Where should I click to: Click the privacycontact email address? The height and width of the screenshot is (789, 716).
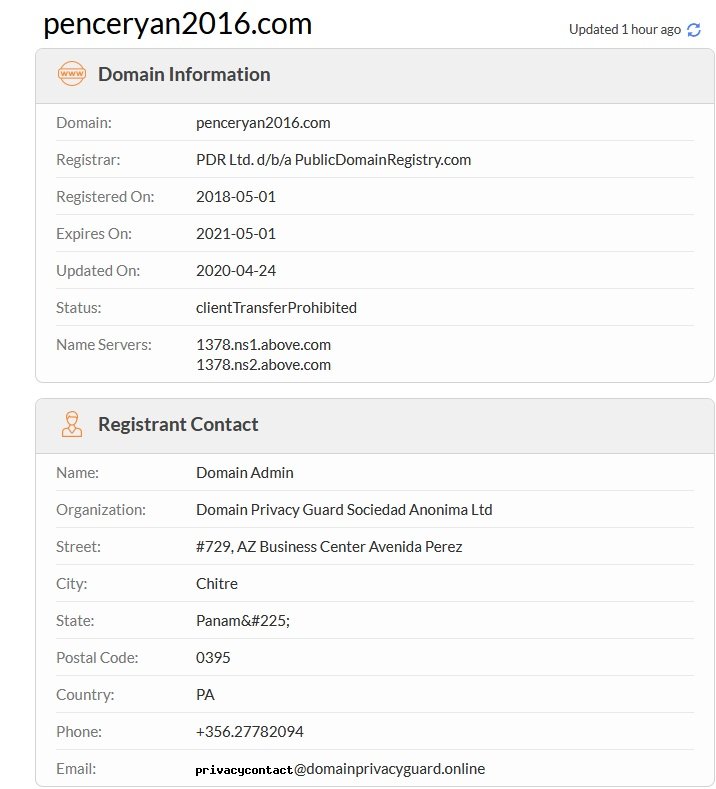coord(340,769)
